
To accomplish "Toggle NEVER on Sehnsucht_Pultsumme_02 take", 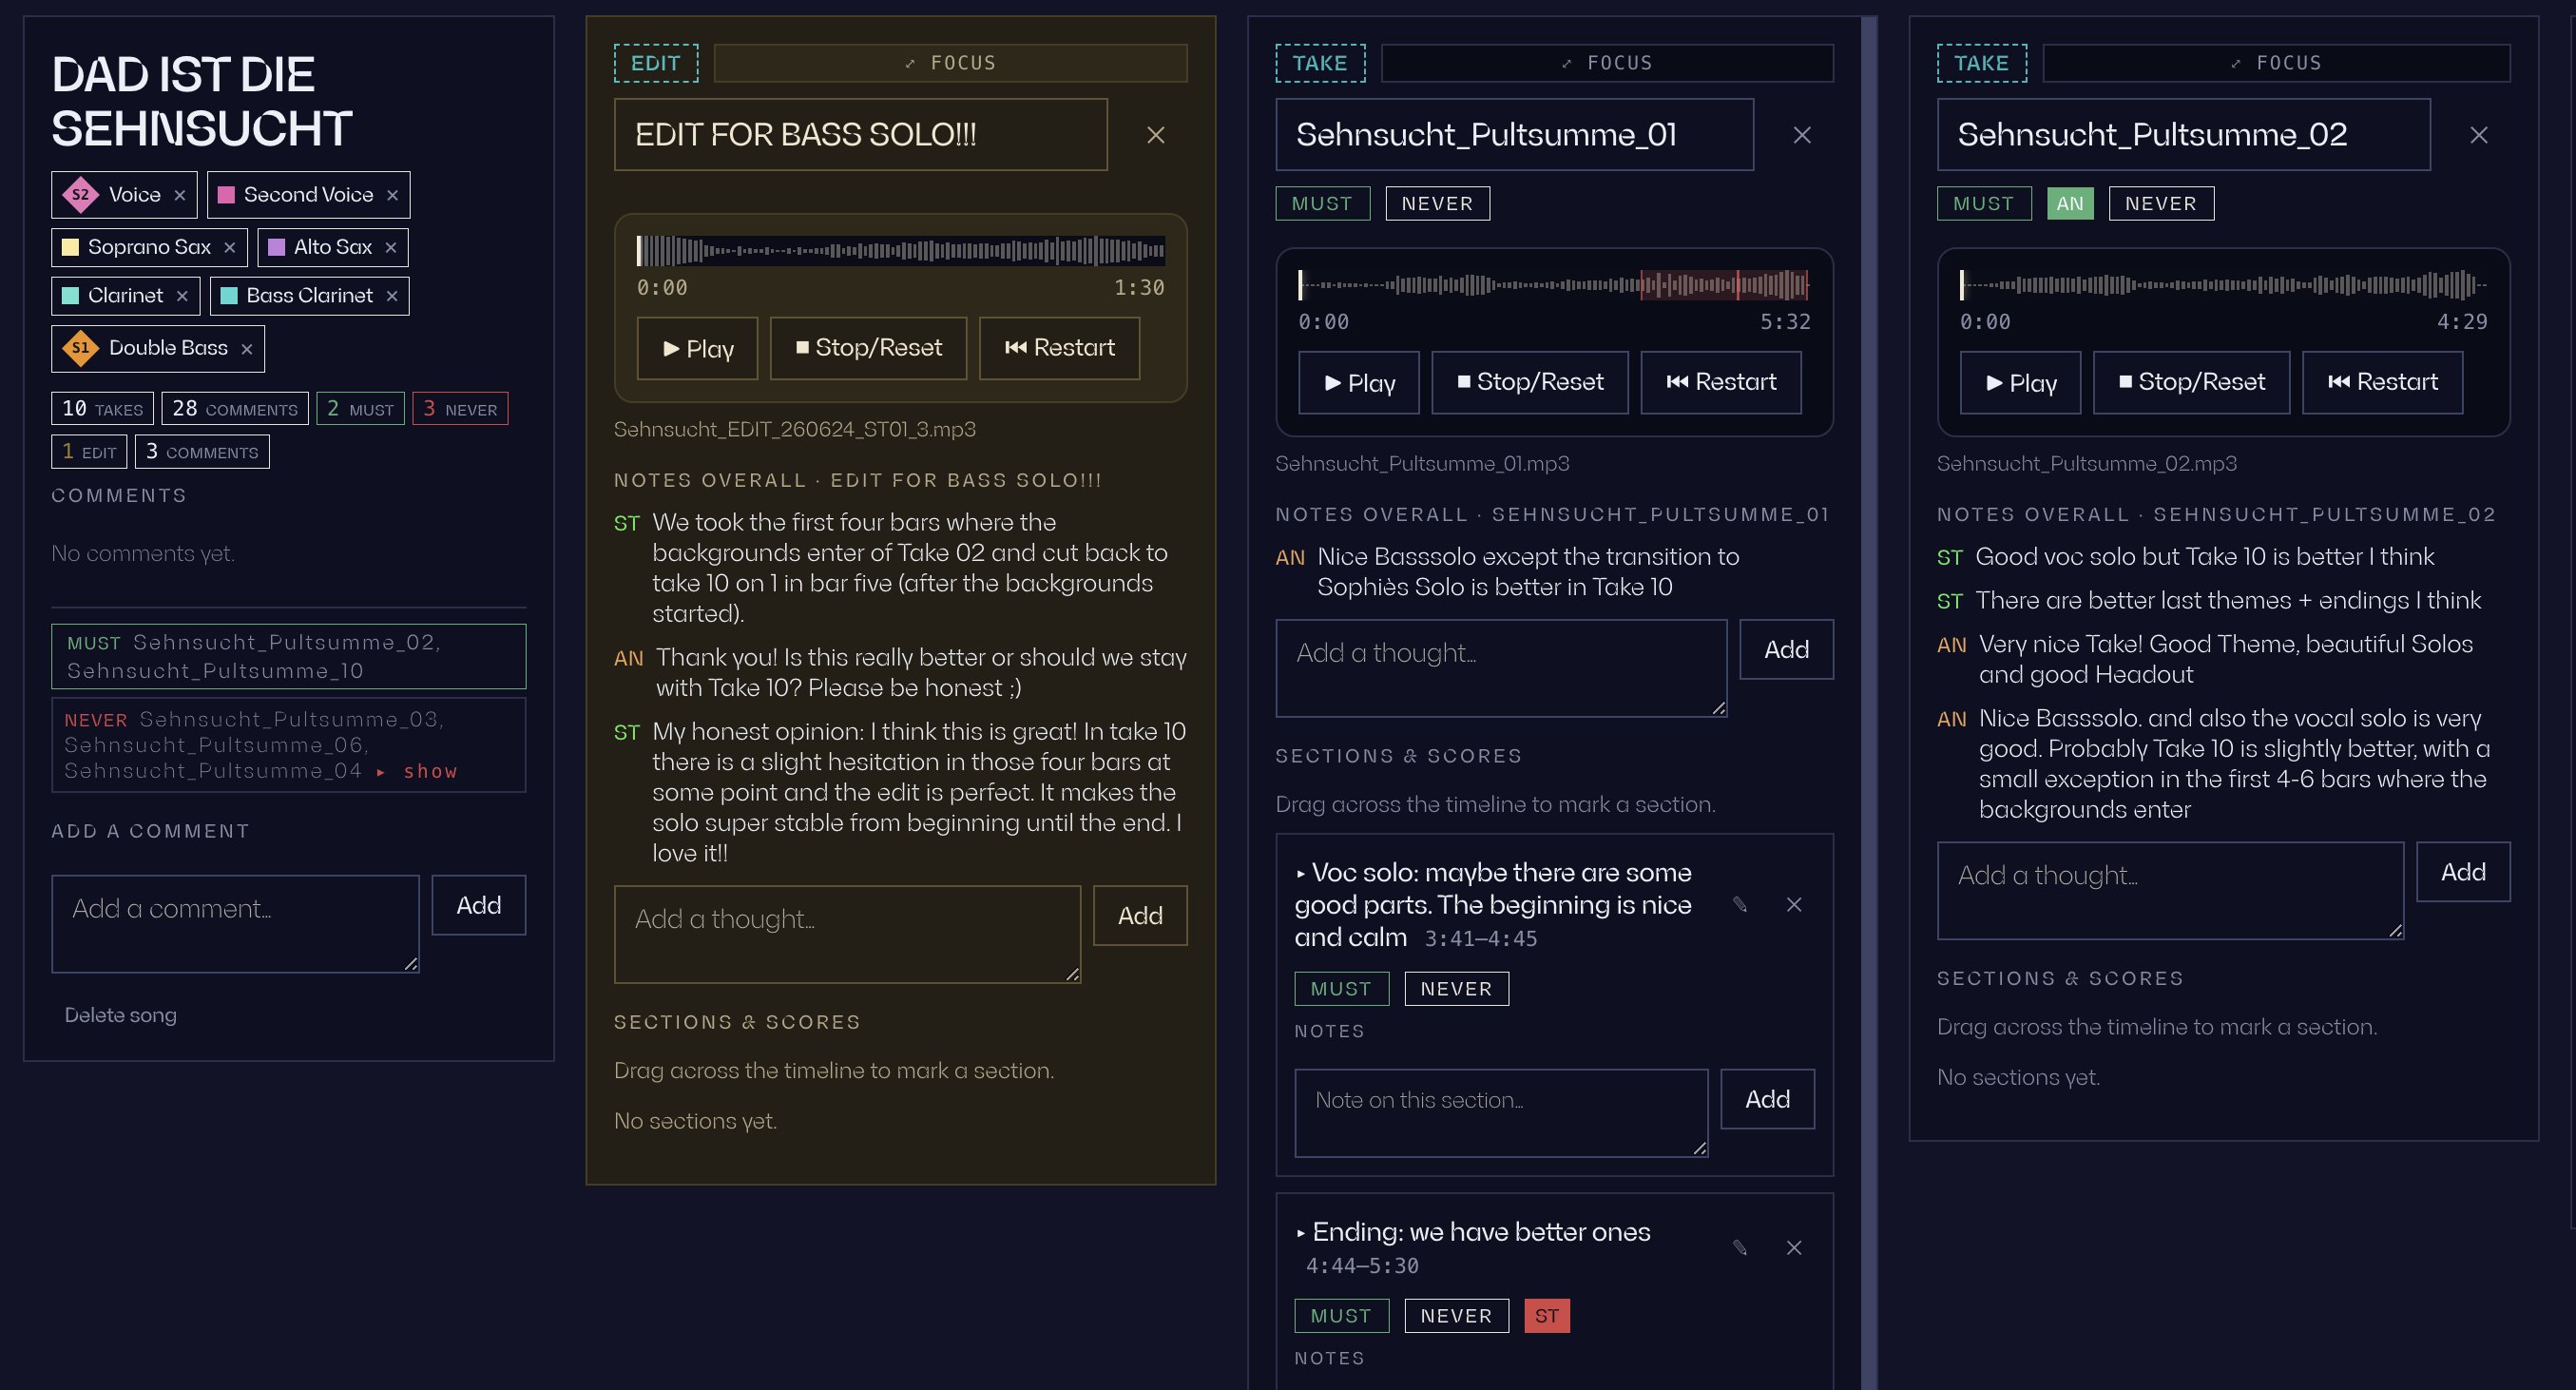I will coord(2161,204).
